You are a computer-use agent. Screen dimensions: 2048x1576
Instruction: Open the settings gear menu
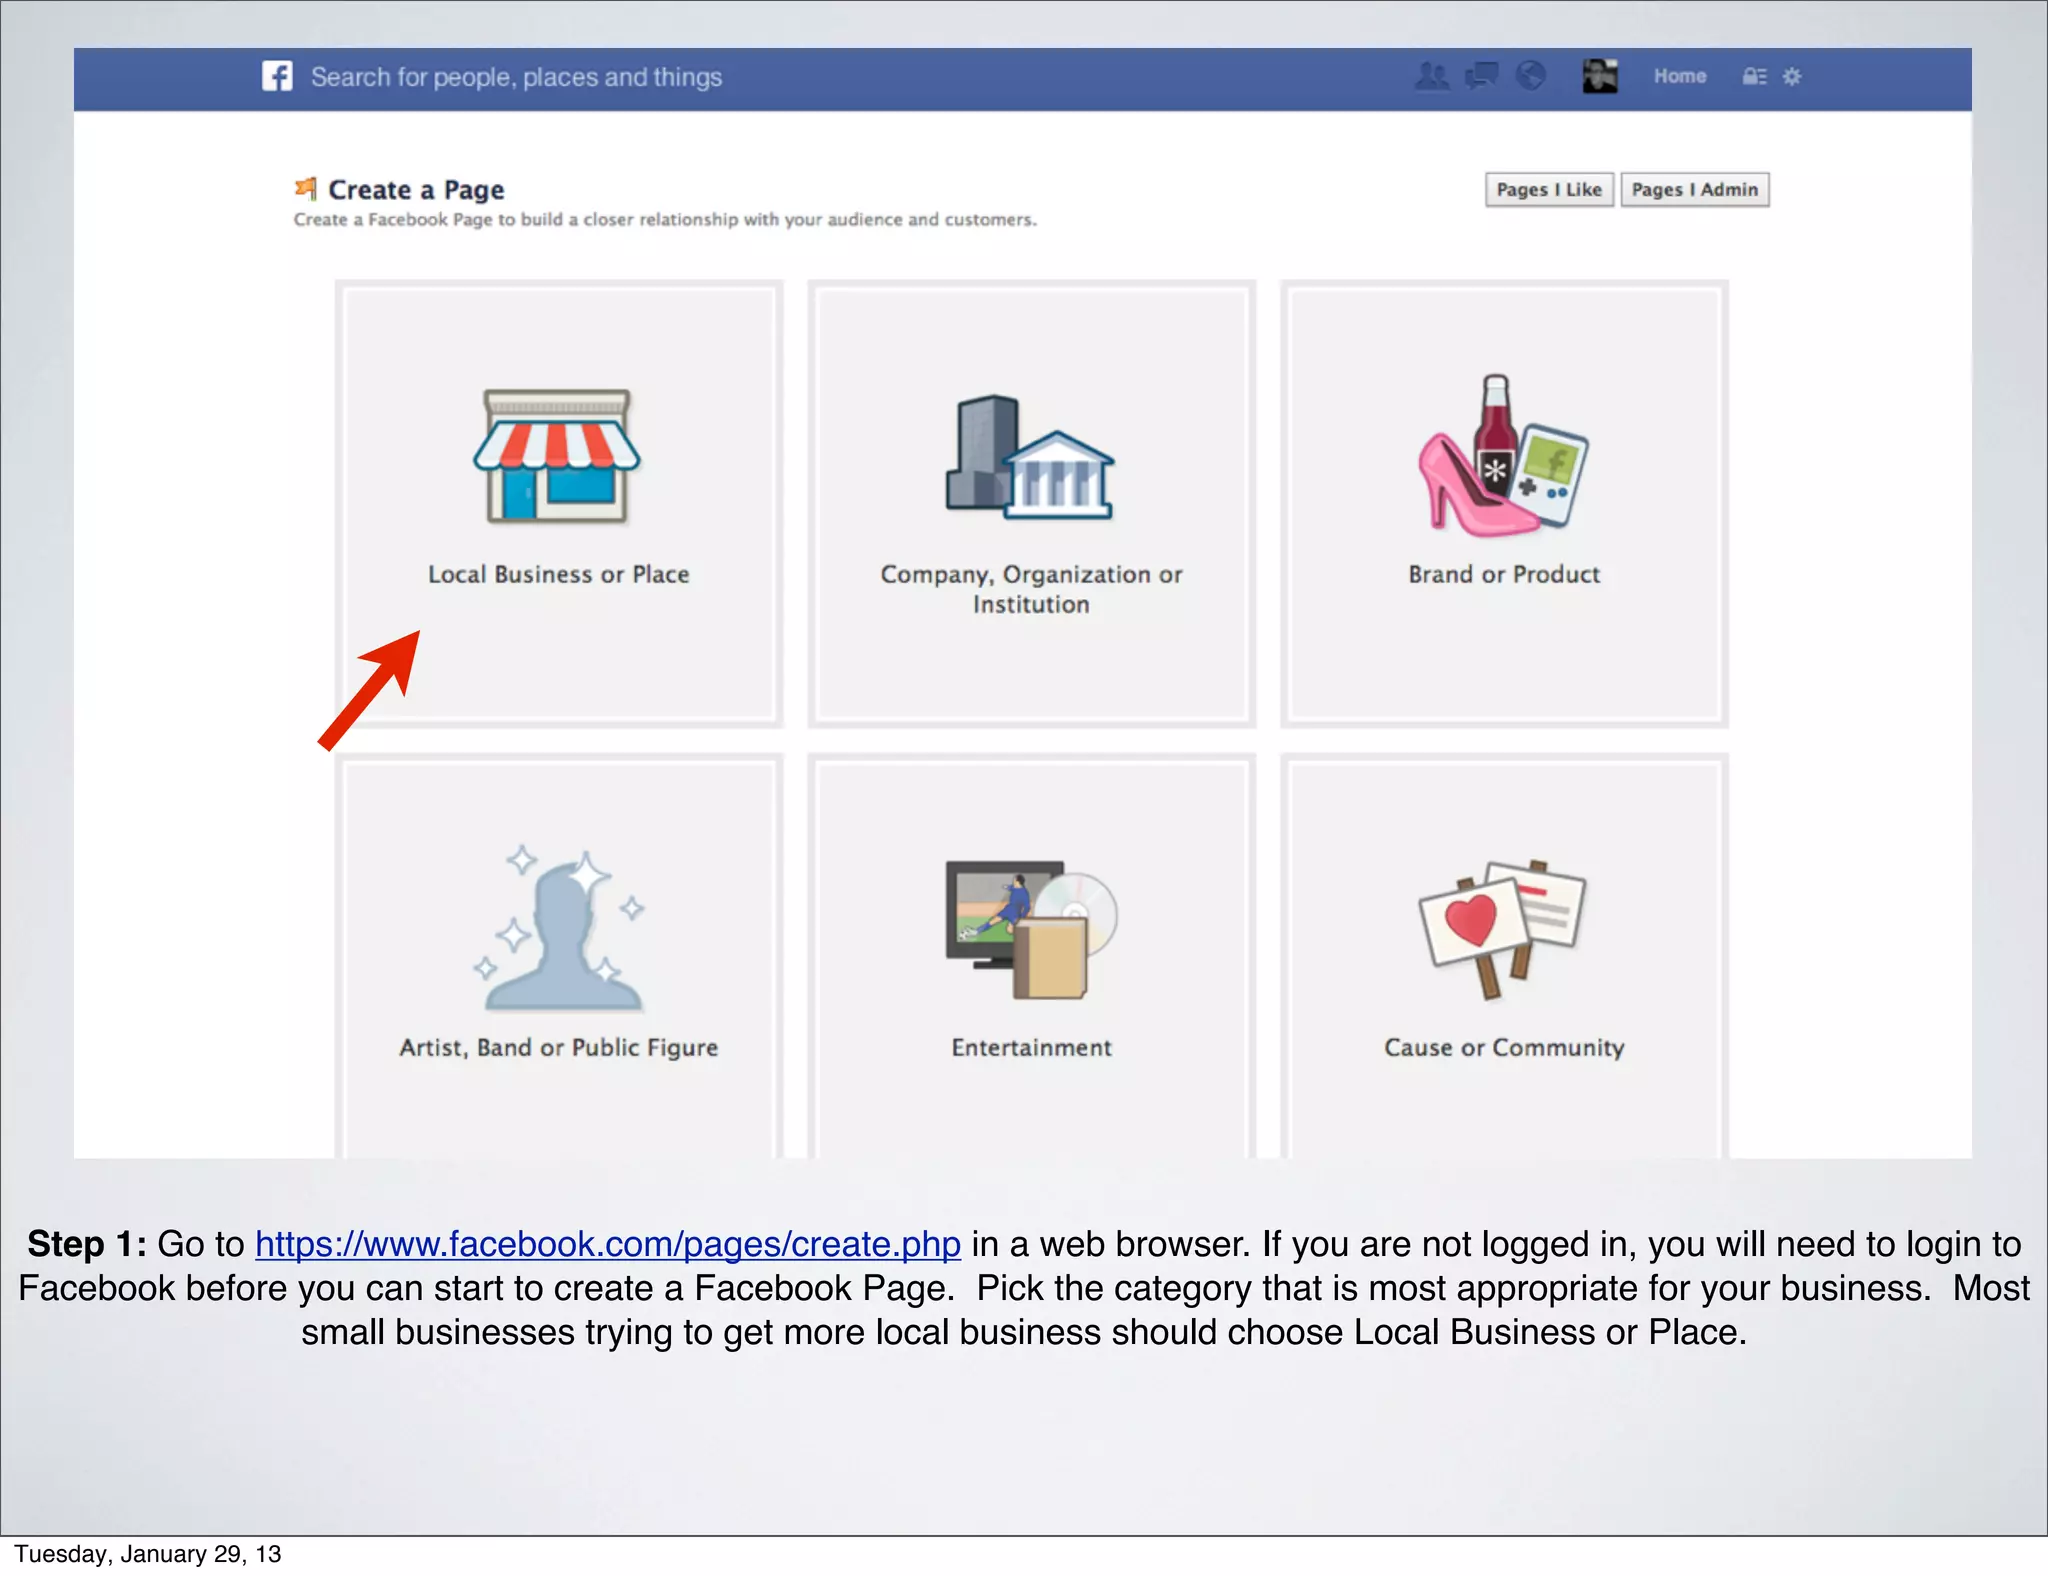point(1792,77)
